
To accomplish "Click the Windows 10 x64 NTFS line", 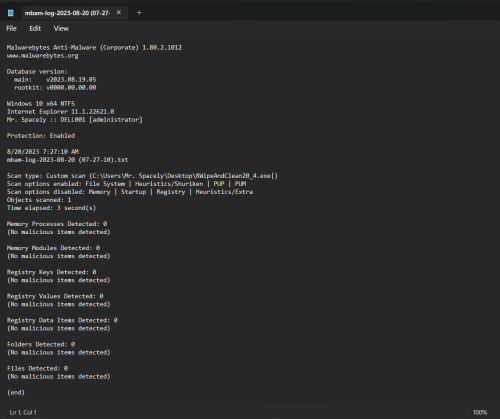I will (x=41, y=104).
